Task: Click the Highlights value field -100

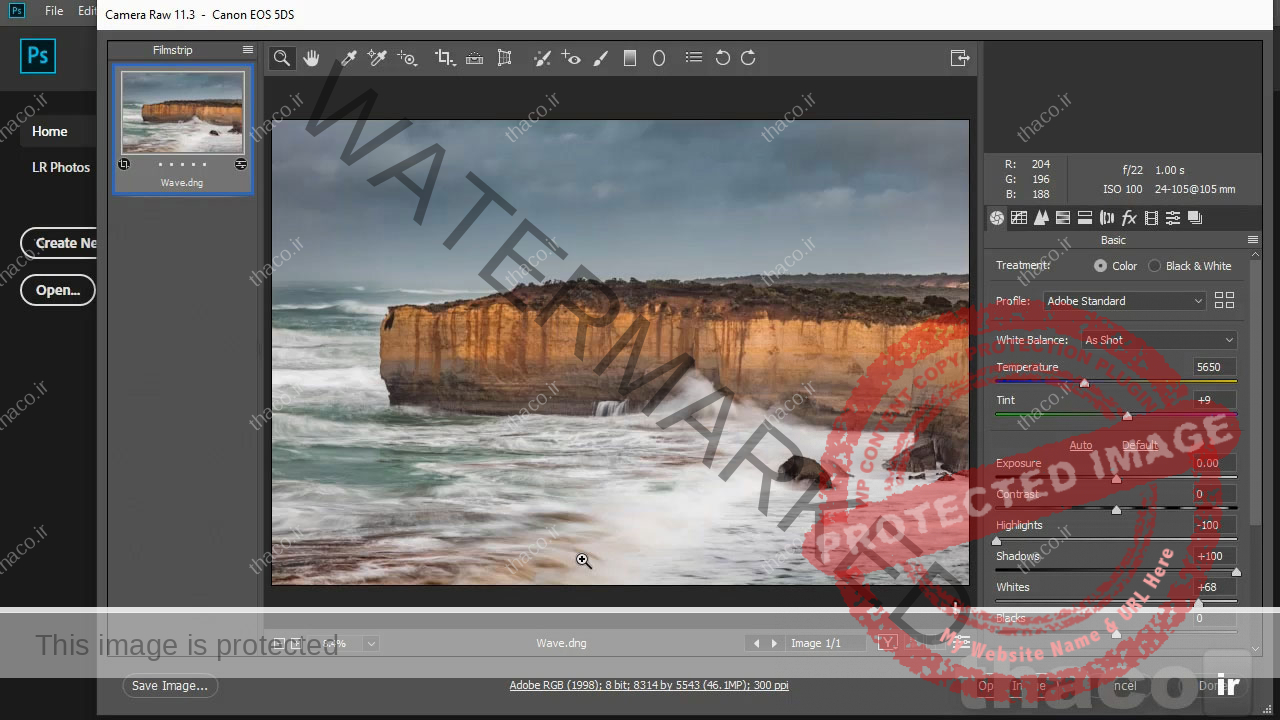Action: [x=1214, y=525]
